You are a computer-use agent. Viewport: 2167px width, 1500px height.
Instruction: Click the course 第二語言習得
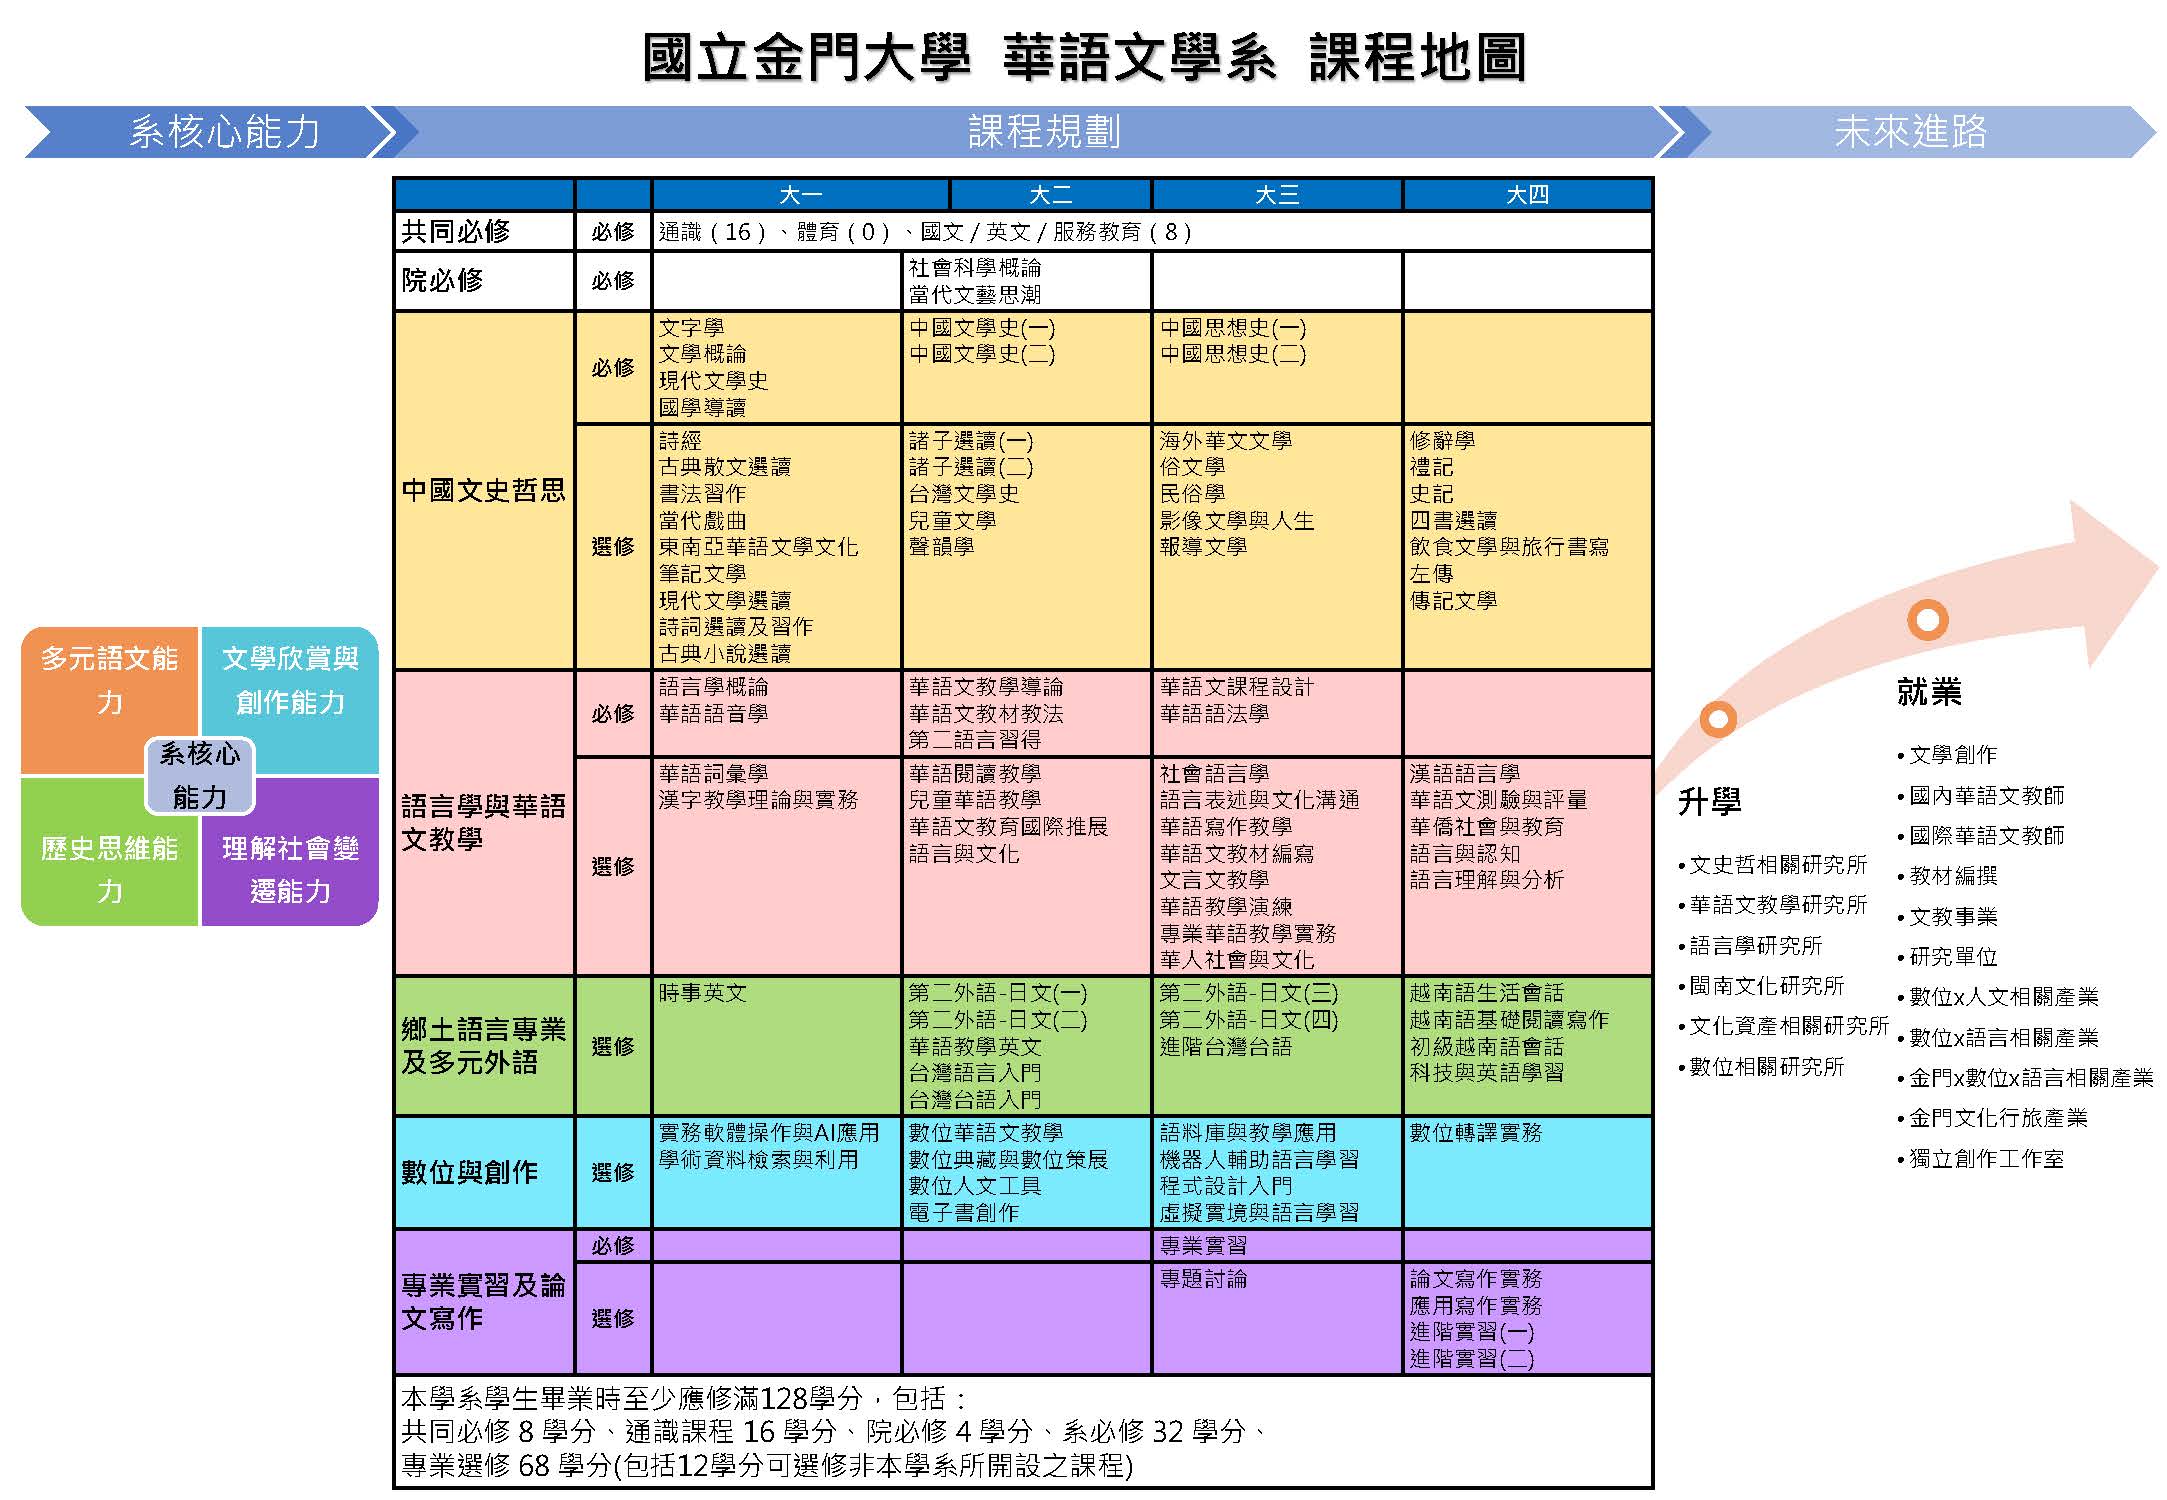coord(975,740)
